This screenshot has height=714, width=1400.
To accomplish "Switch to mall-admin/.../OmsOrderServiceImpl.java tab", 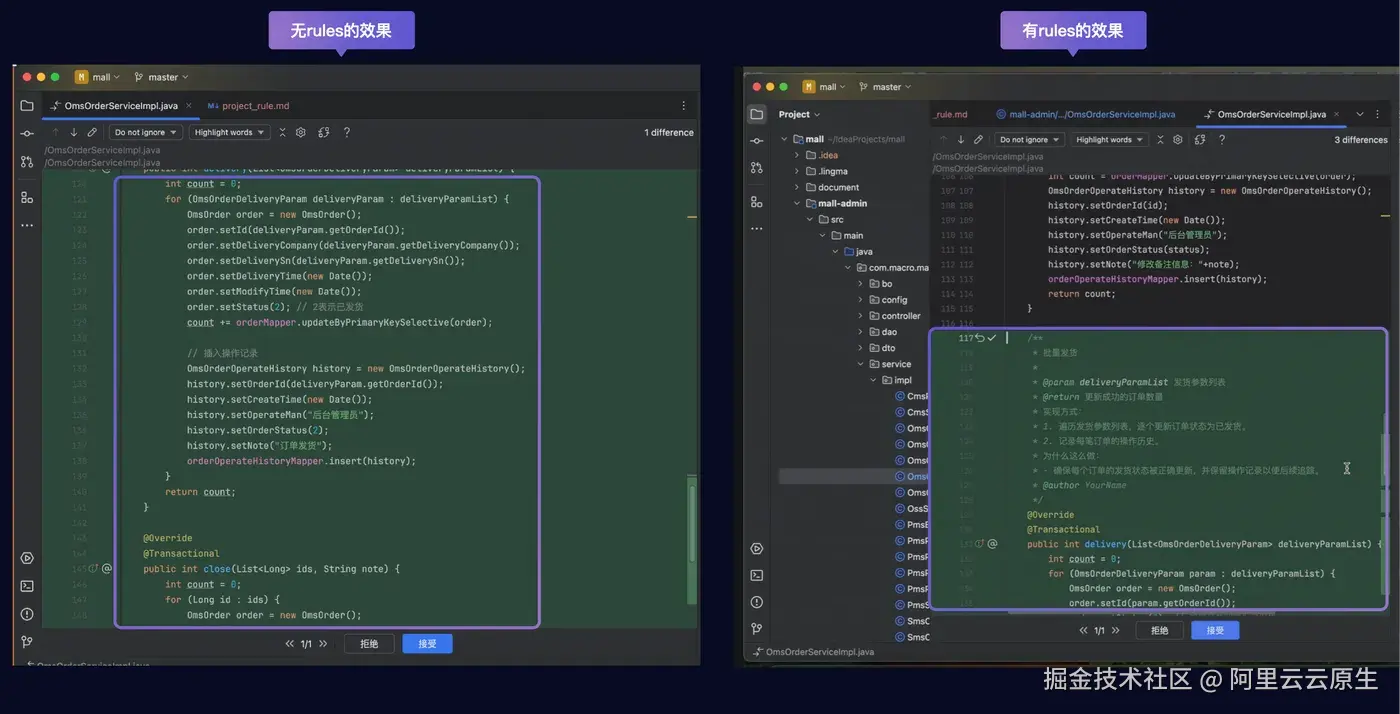I will pyautogui.click(x=1086, y=114).
